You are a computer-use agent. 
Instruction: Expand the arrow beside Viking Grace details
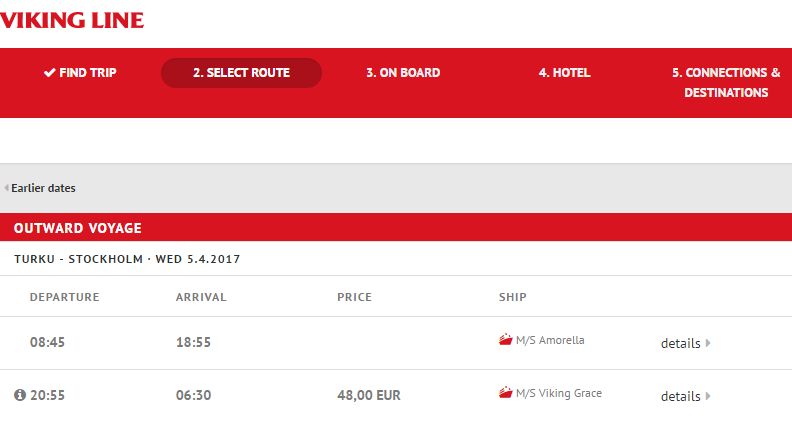pyautogui.click(x=708, y=396)
